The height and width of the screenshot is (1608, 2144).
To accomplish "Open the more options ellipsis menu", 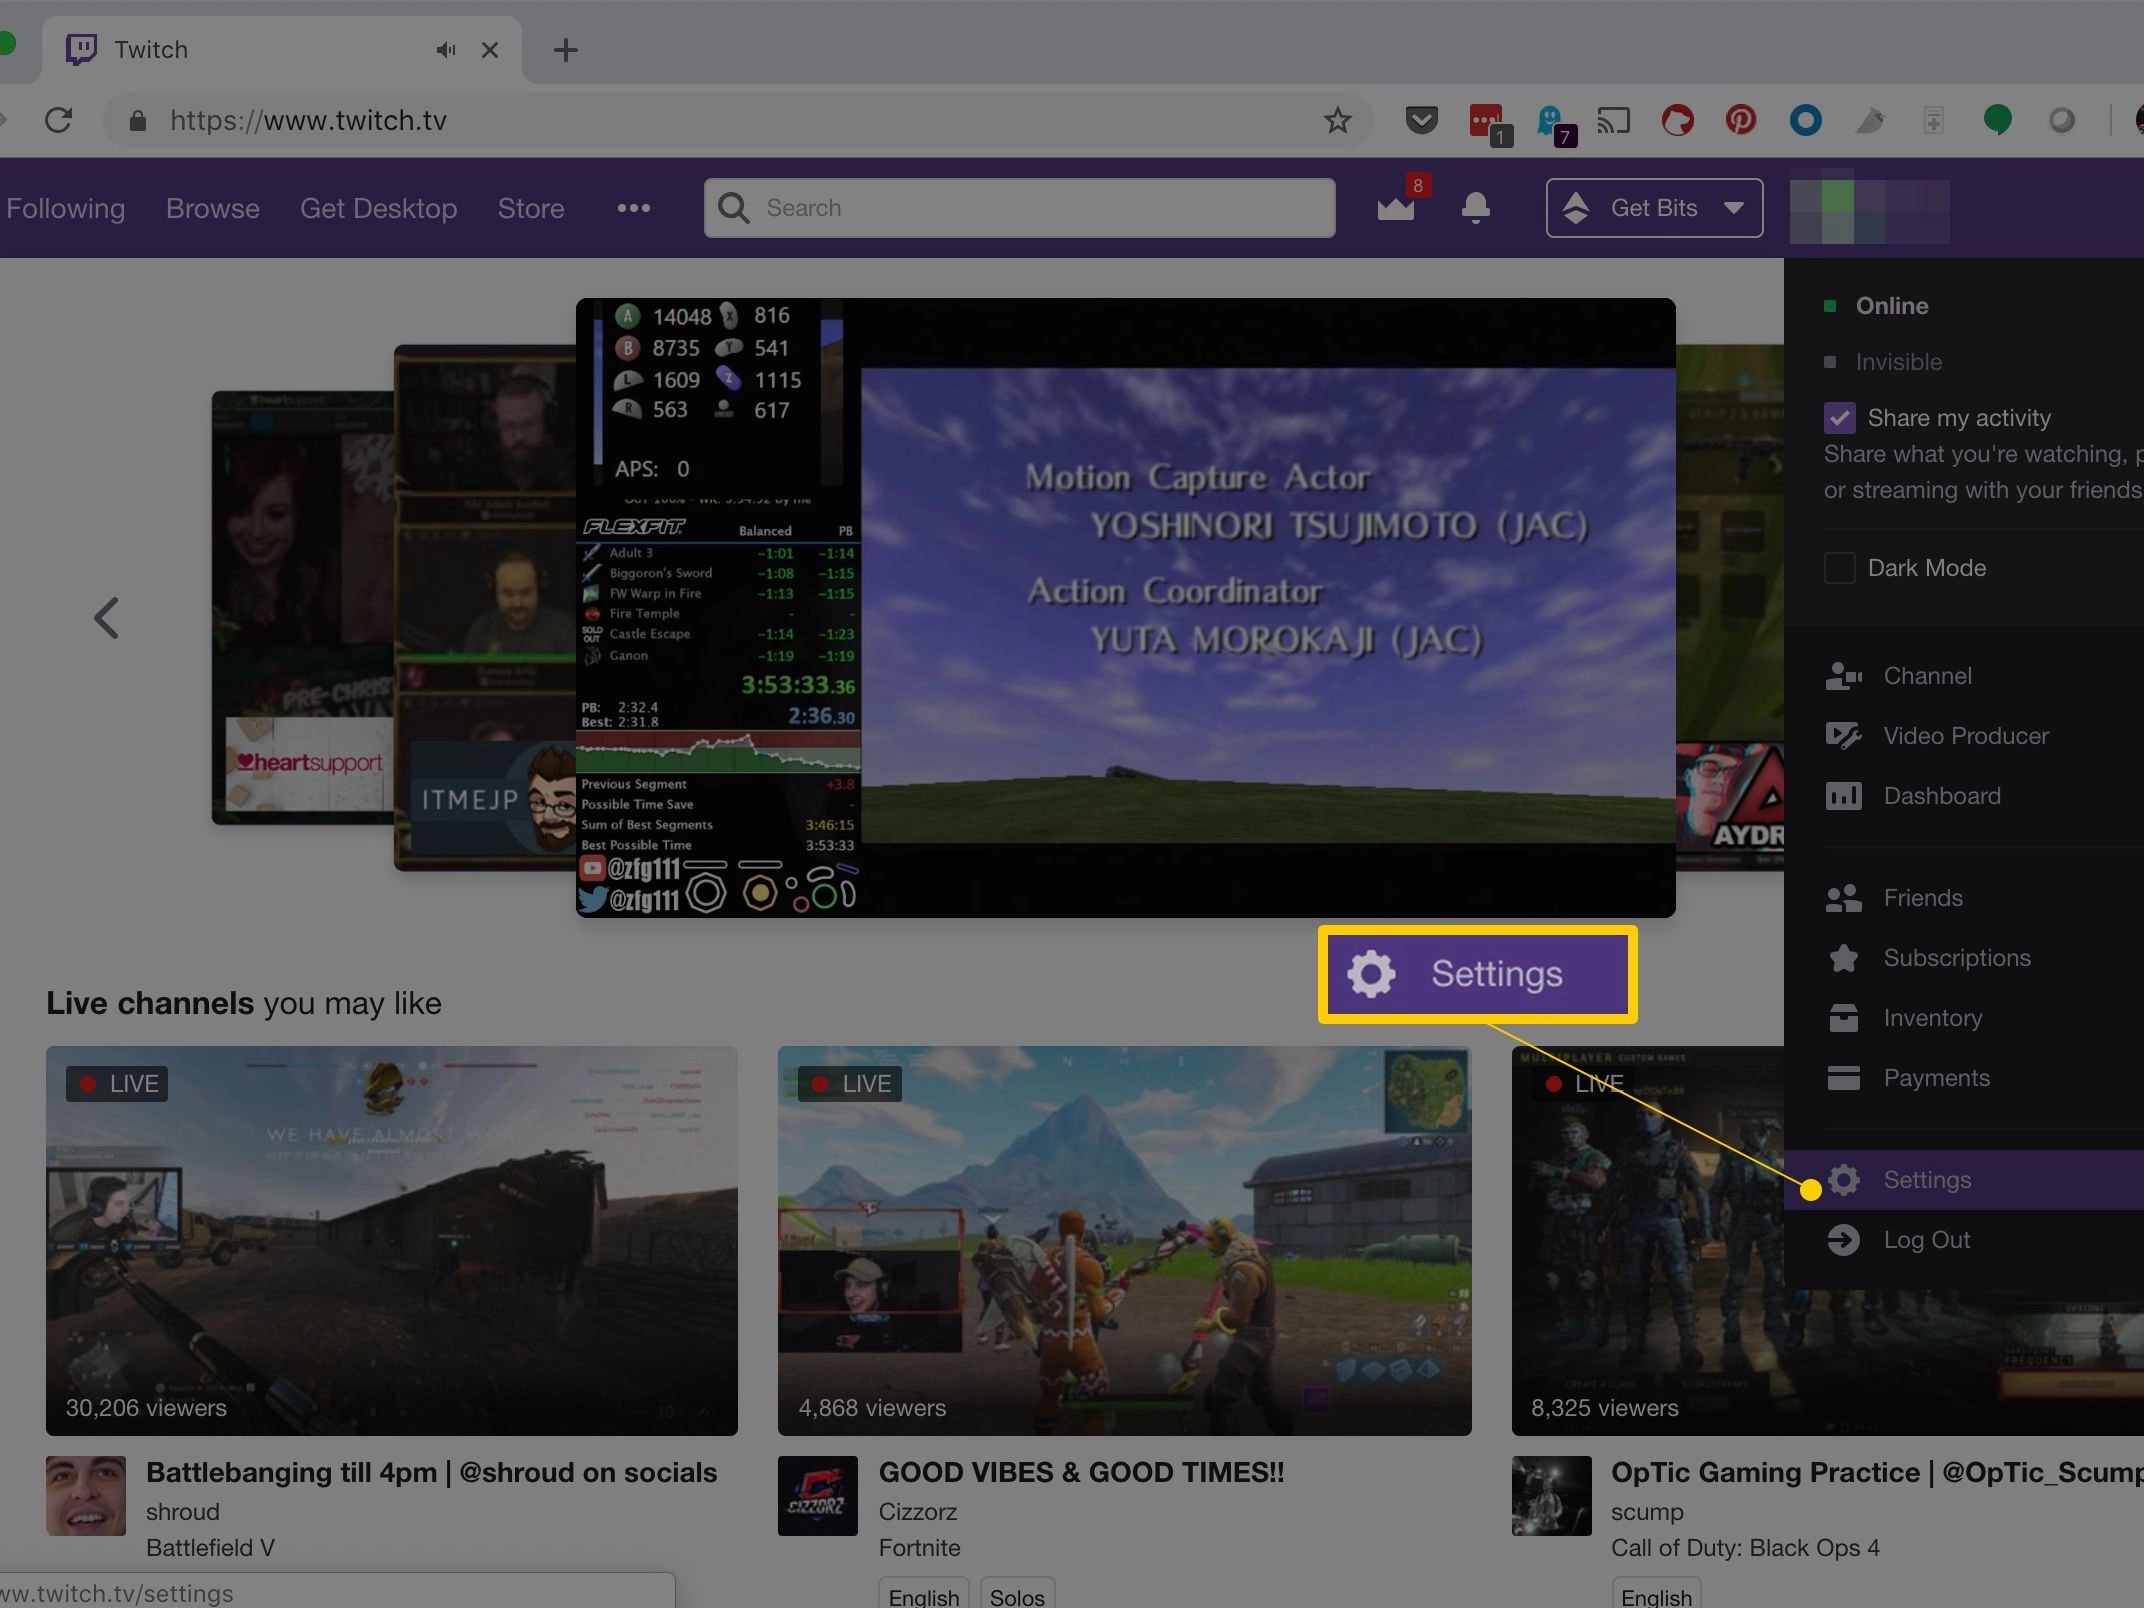I will (x=634, y=208).
